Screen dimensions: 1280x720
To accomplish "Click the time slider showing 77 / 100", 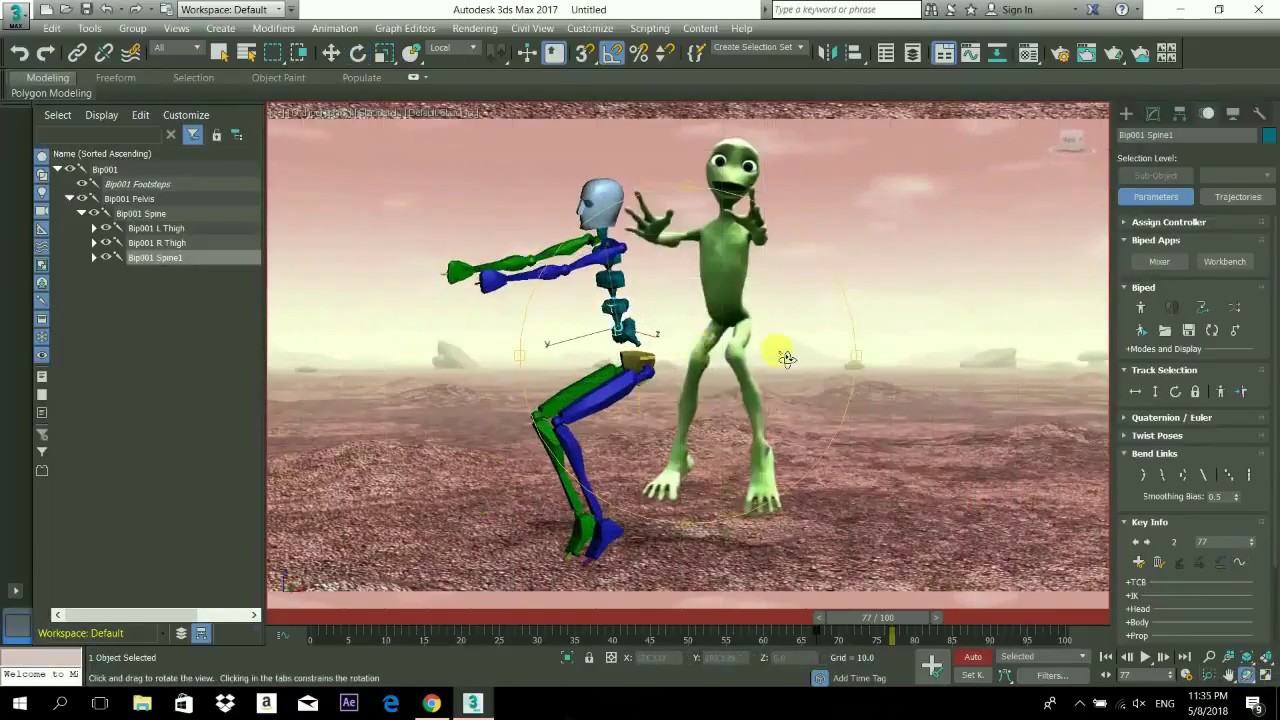I will point(878,618).
